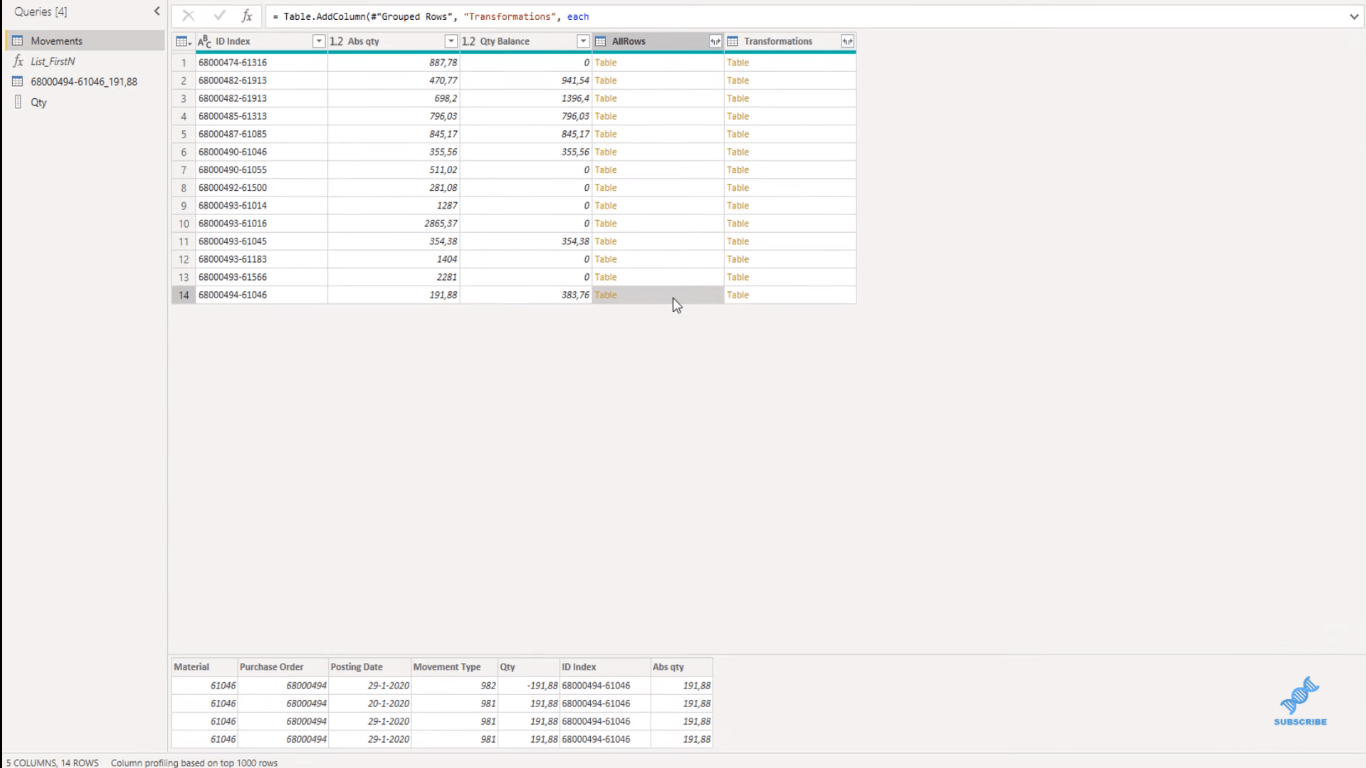Click cell 68000485-61313 in ID Index

(x=261, y=116)
